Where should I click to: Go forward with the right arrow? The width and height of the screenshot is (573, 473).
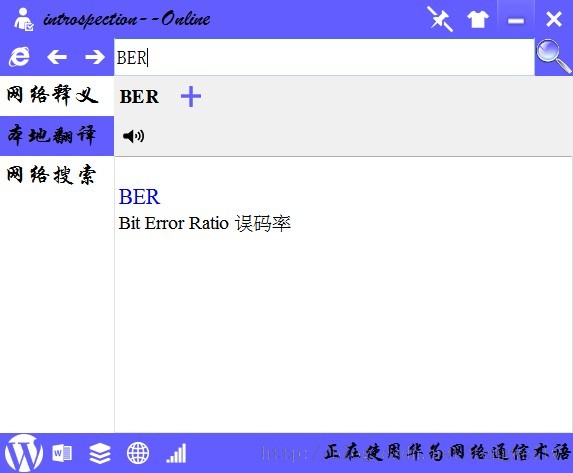[95, 57]
